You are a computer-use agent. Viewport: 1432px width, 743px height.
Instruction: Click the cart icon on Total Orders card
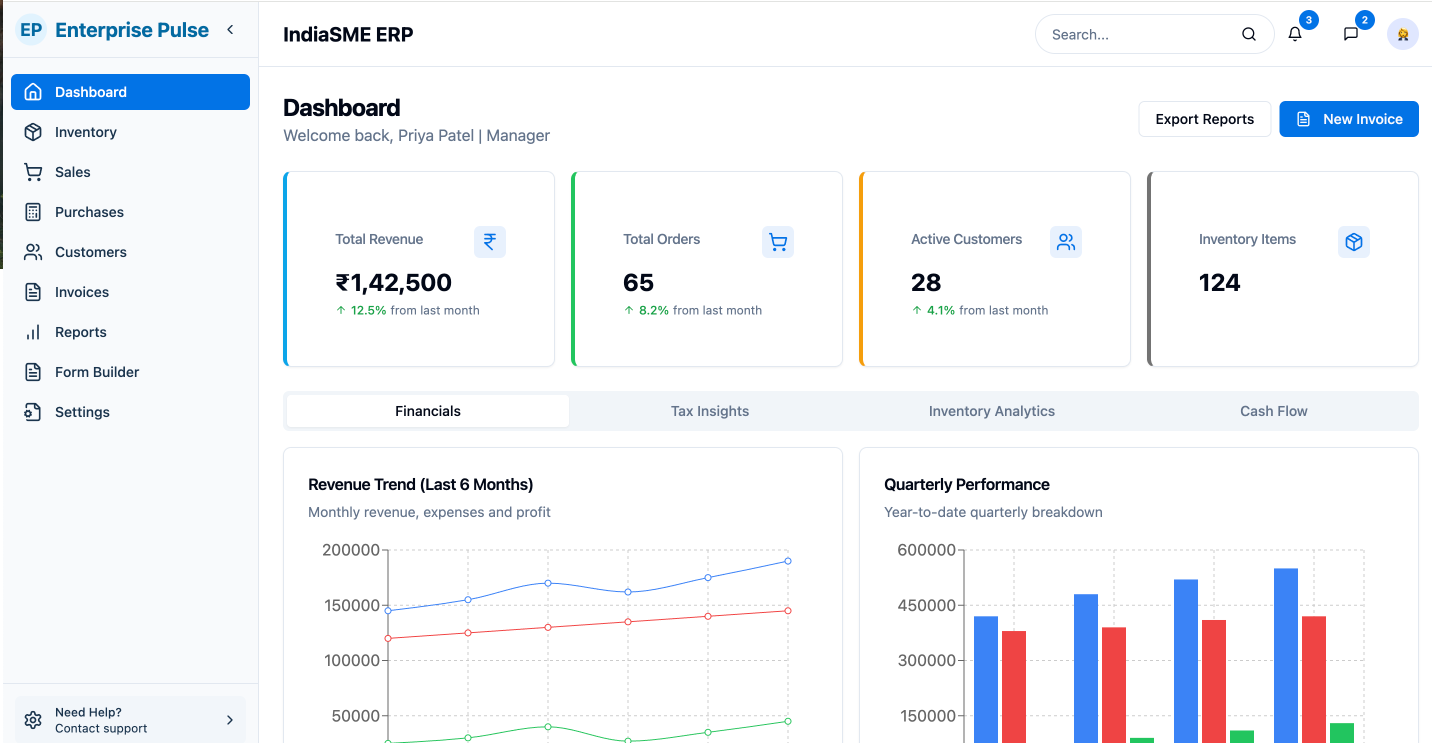(x=778, y=241)
